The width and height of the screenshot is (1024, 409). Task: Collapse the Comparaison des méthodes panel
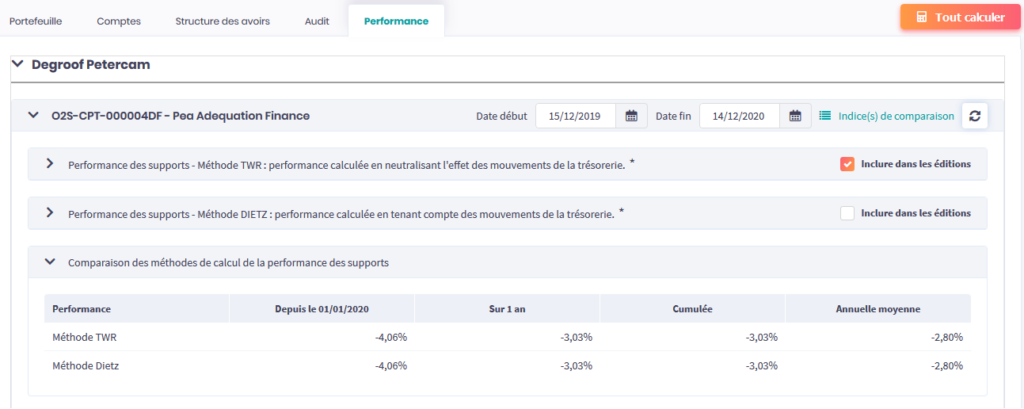tap(50, 262)
